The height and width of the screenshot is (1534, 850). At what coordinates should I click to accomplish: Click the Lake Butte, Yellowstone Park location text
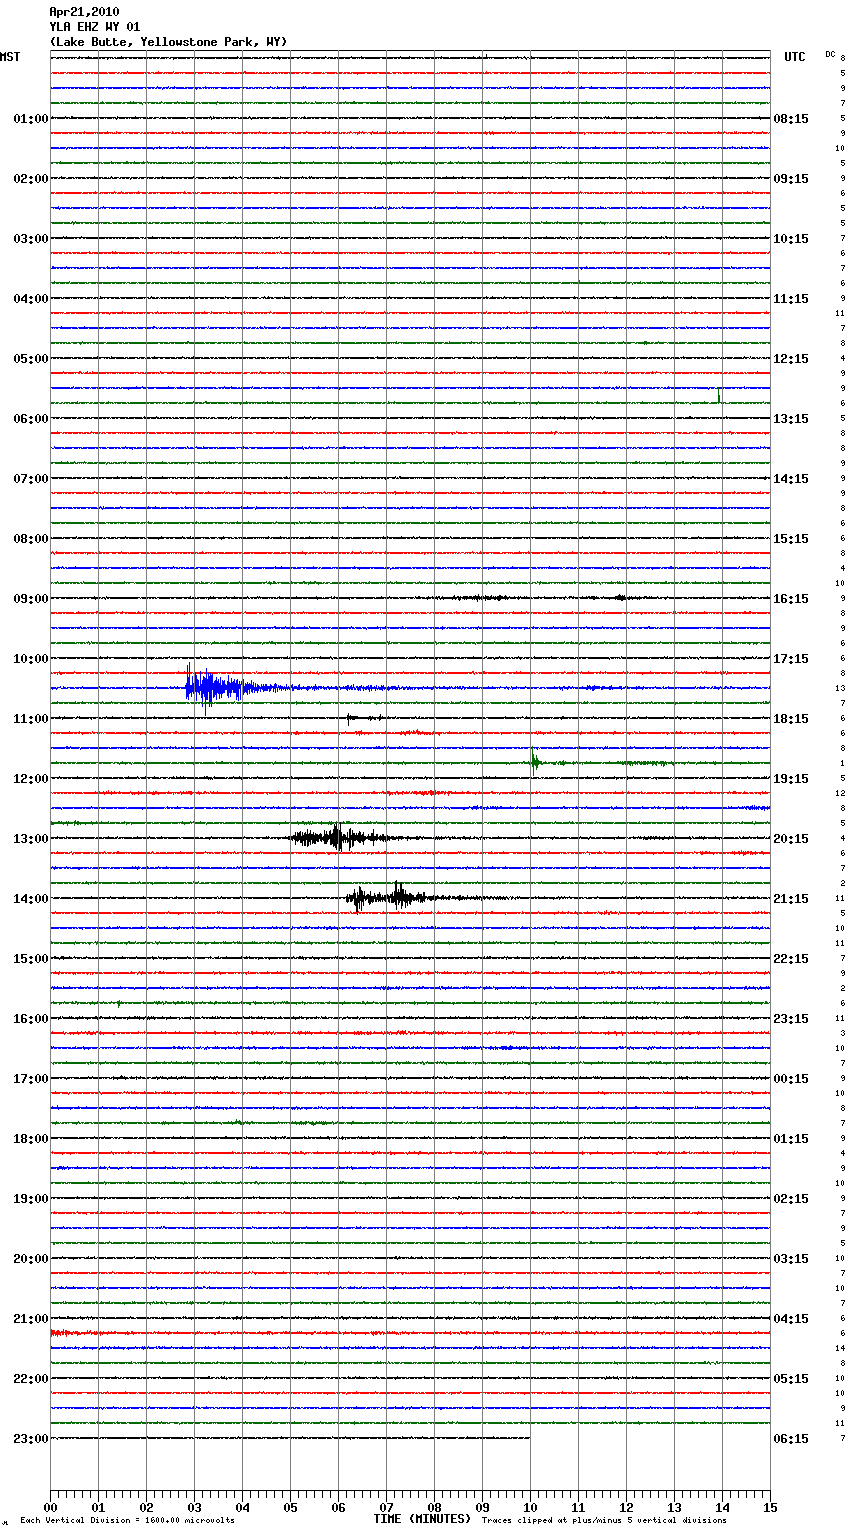click(168, 42)
